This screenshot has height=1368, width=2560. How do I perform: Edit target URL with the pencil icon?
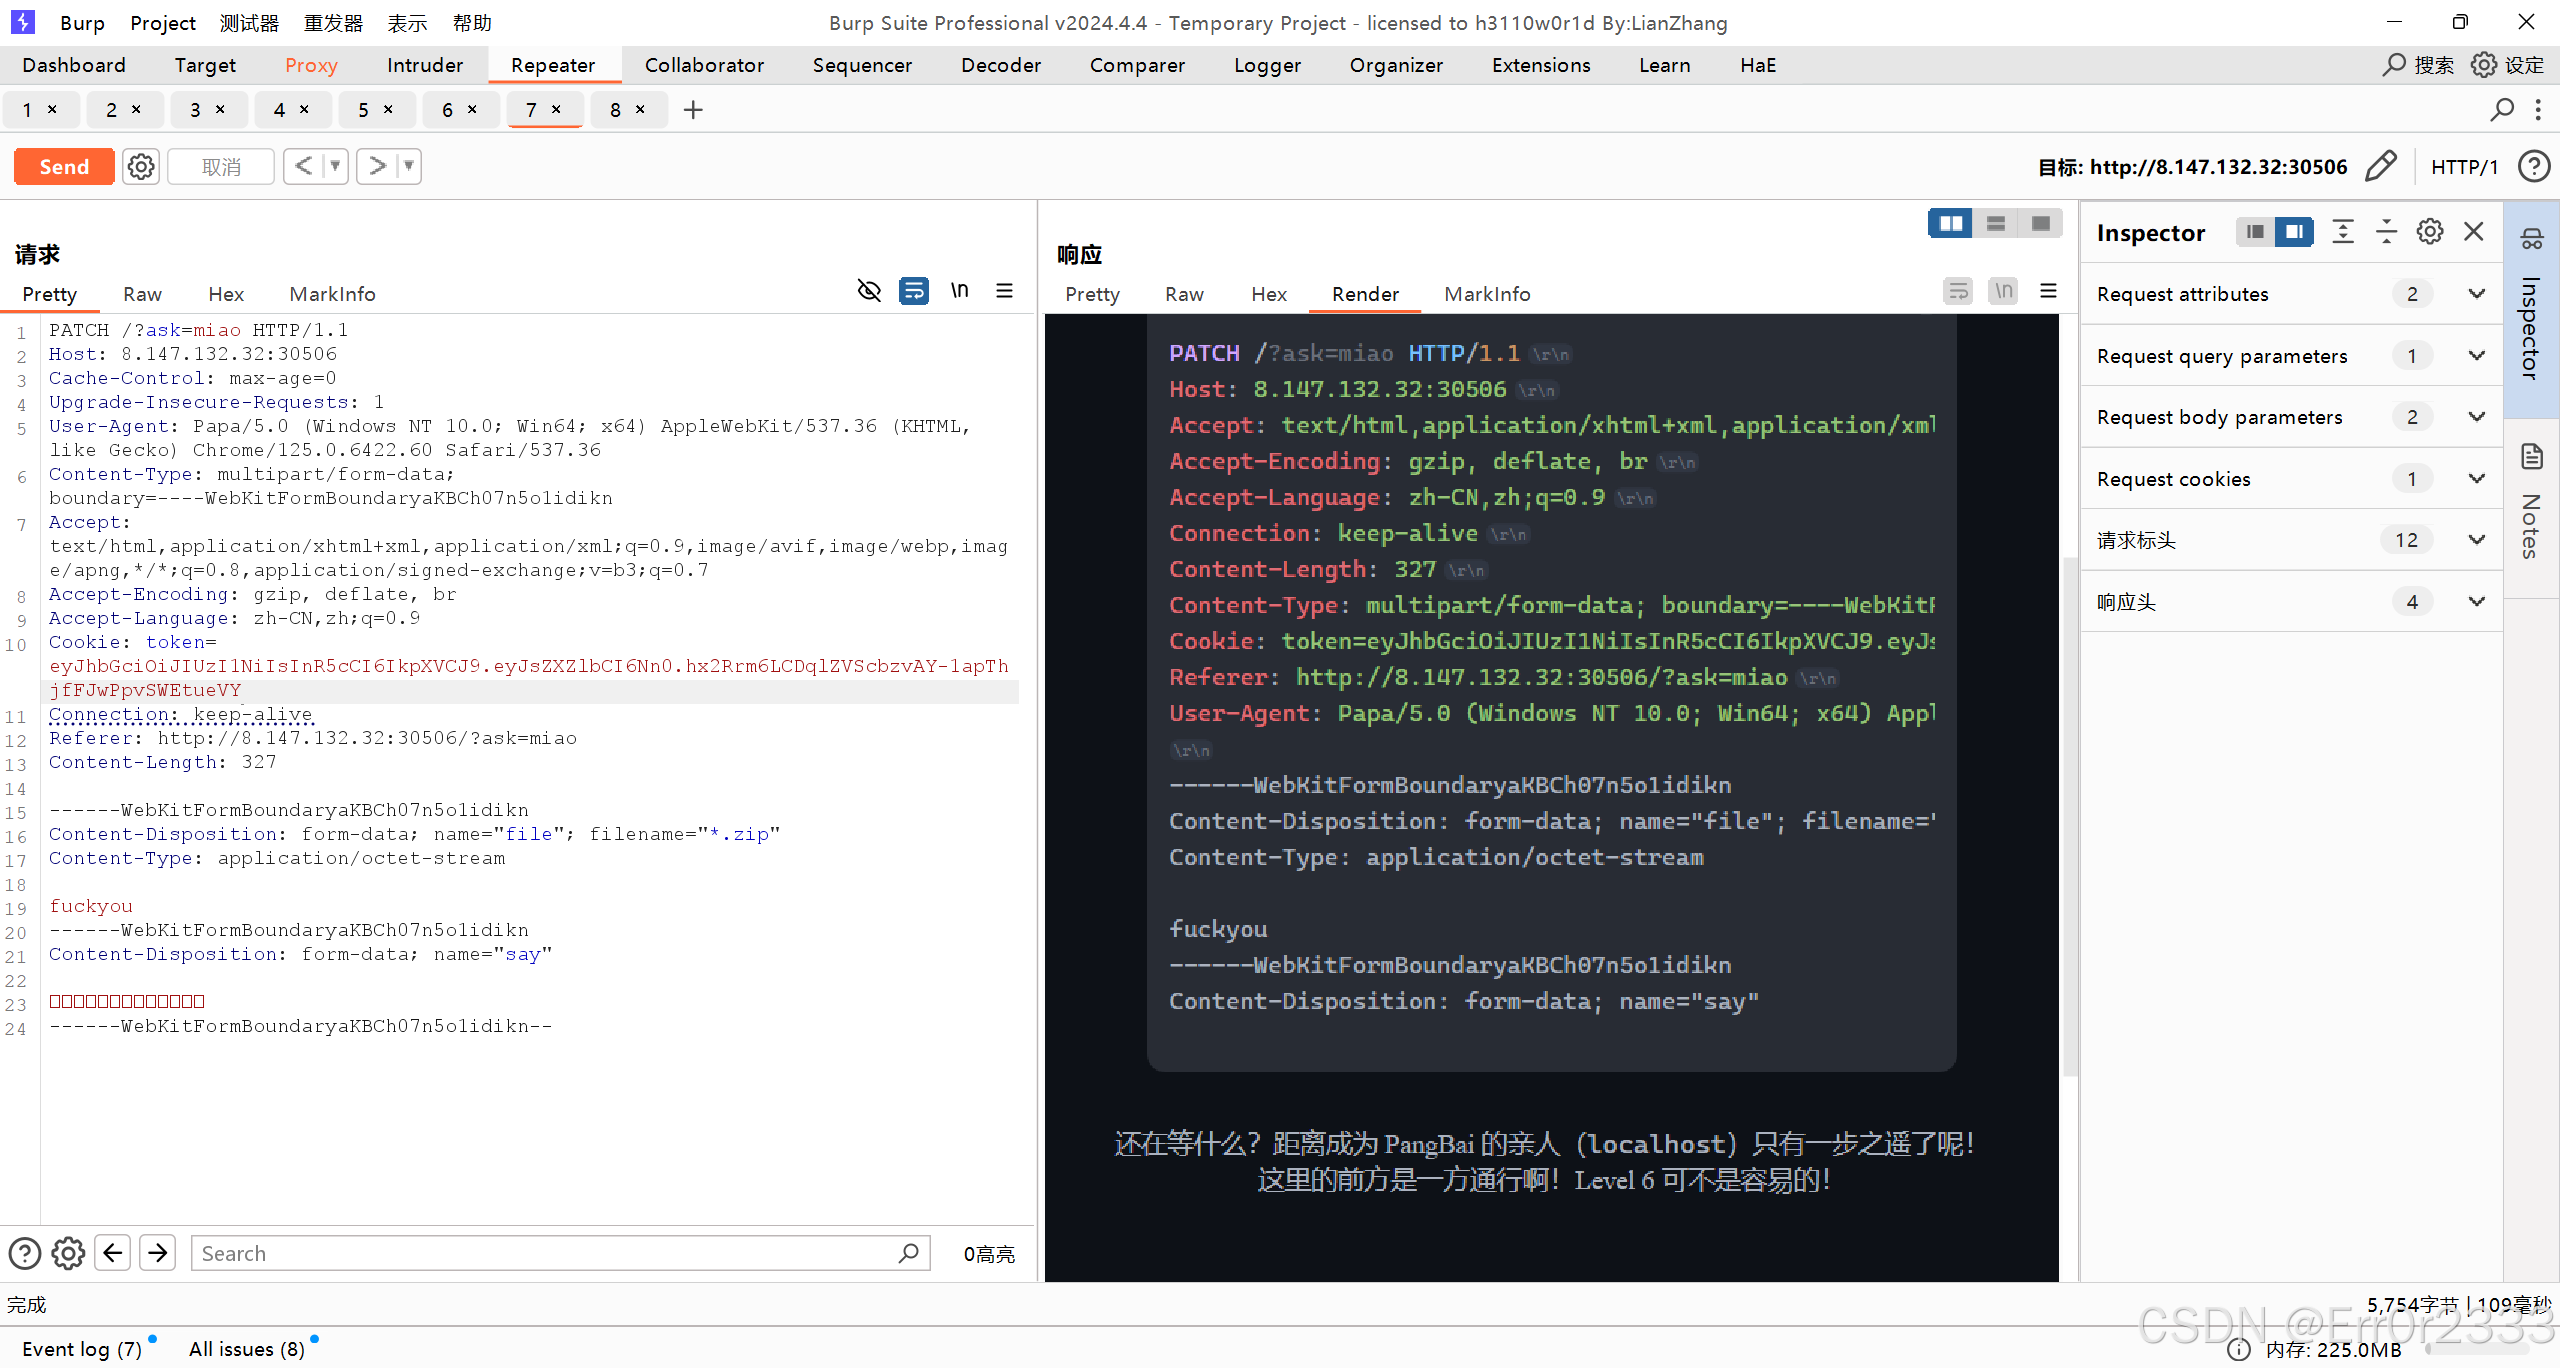tap(2383, 166)
